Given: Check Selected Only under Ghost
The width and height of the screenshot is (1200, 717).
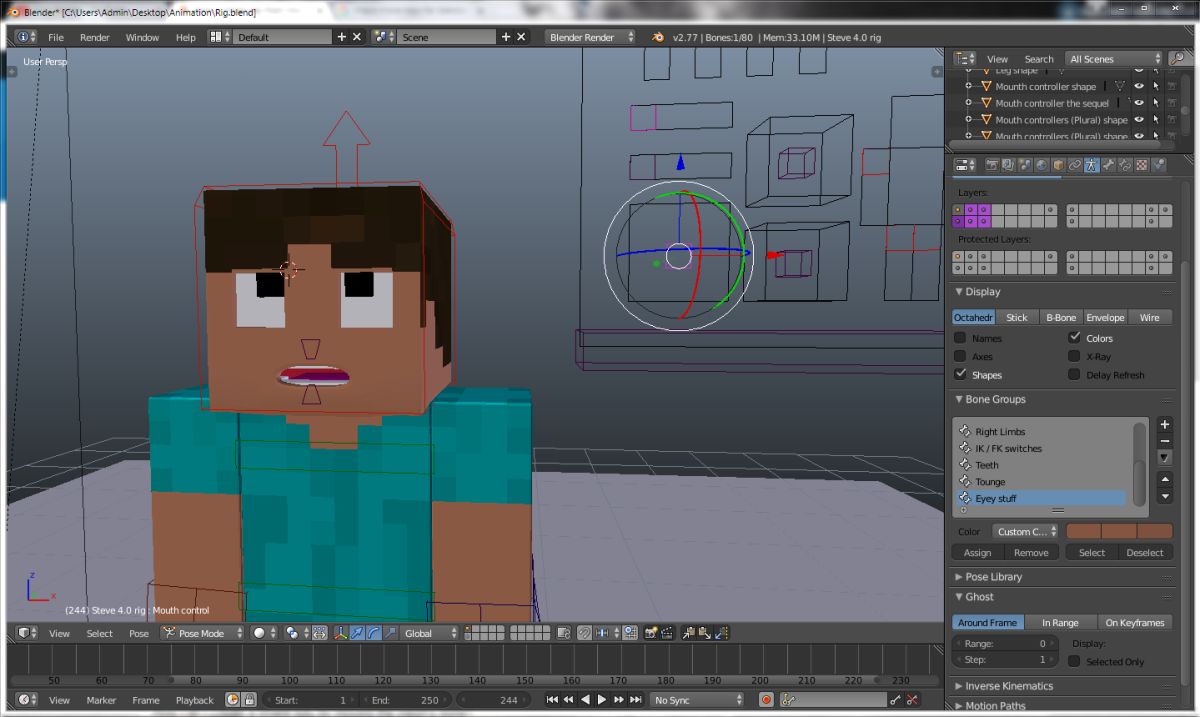Looking at the screenshot, I should [1074, 661].
